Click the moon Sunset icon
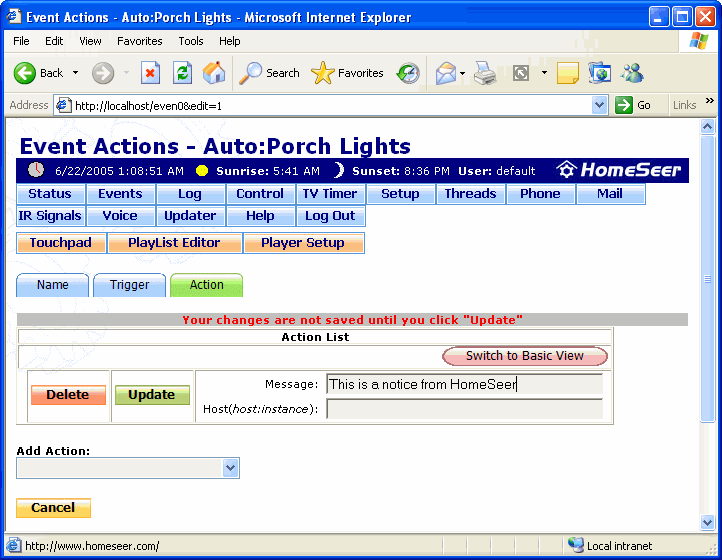Image resolution: width=722 pixels, height=560 pixels. (x=338, y=170)
